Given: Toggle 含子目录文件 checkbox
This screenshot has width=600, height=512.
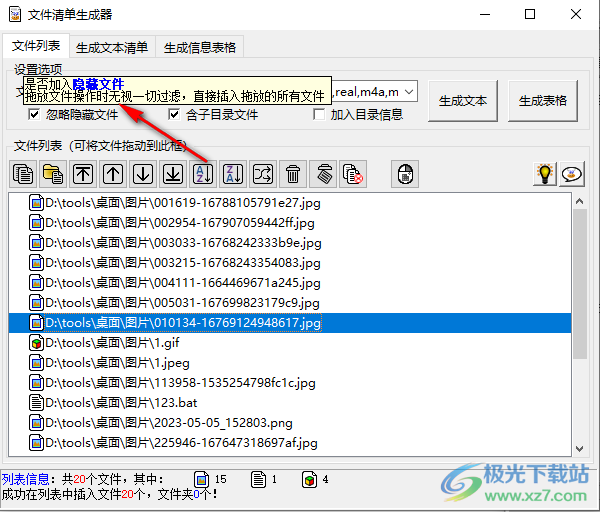Looking at the screenshot, I should [x=174, y=114].
